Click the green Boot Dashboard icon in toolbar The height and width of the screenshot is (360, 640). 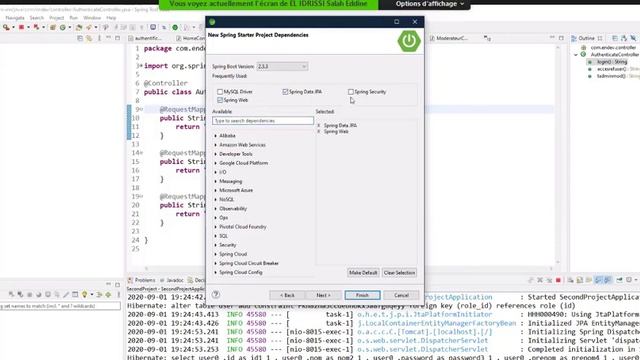pyautogui.click(x=175, y=27)
